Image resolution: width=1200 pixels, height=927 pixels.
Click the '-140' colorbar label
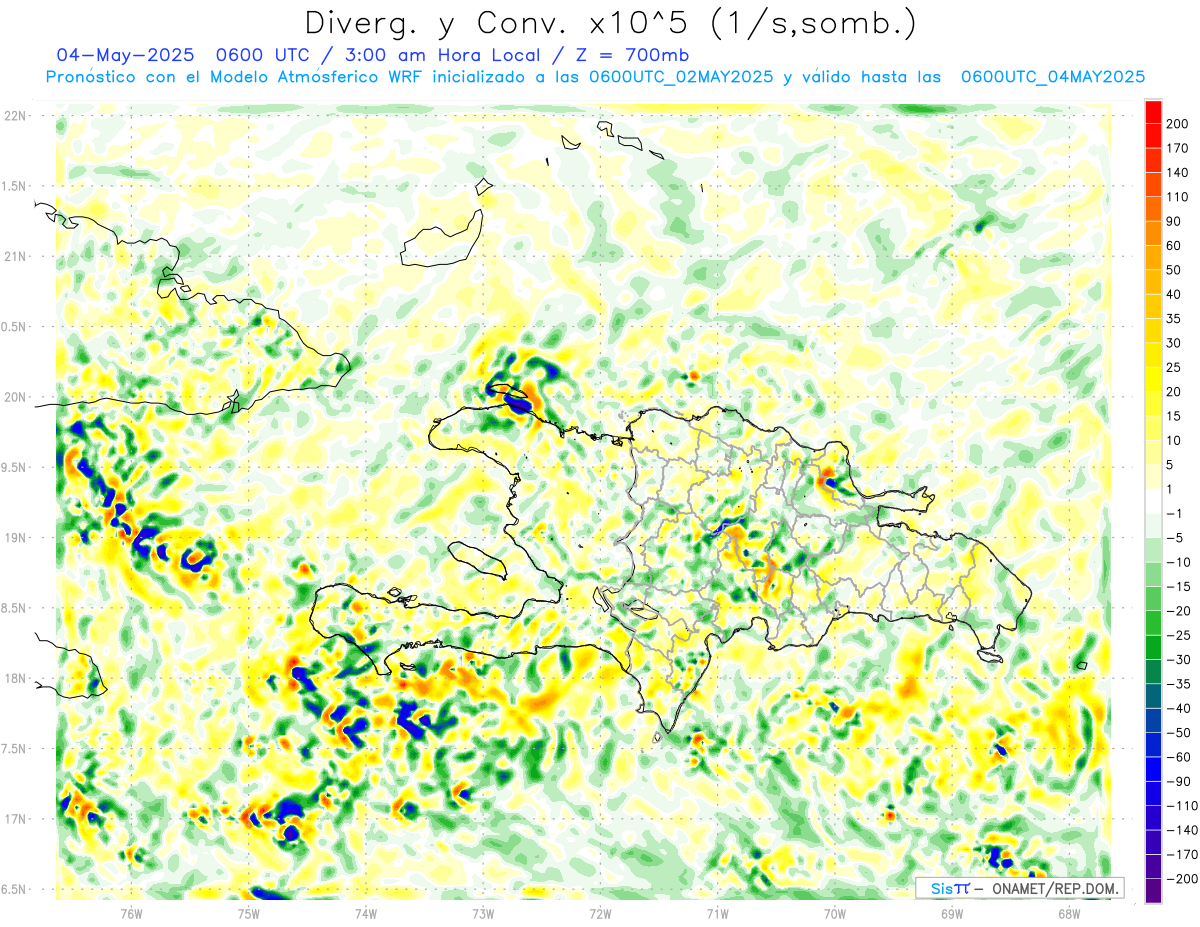1182,831
